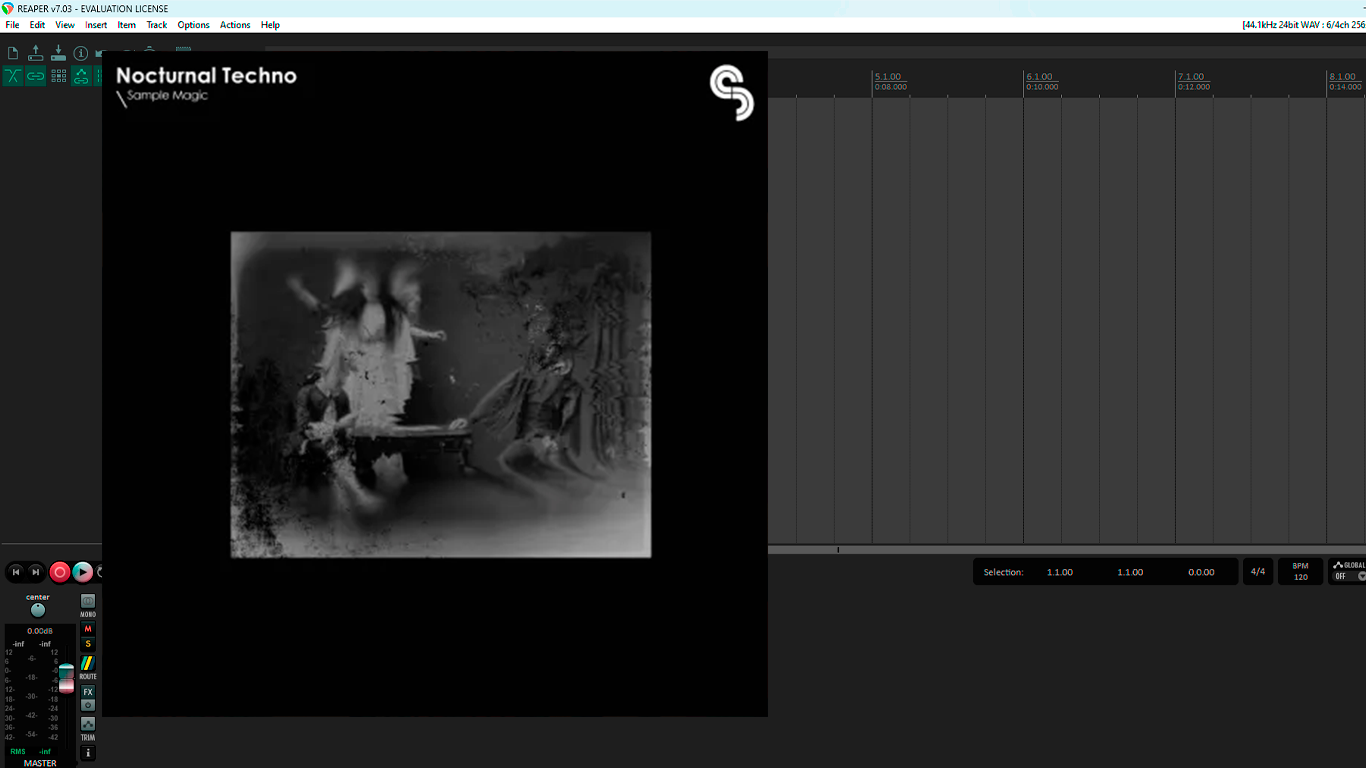Click the Sample Magic S logo
This screenshot has width=1366, height=768.
(x=732, y=93)
